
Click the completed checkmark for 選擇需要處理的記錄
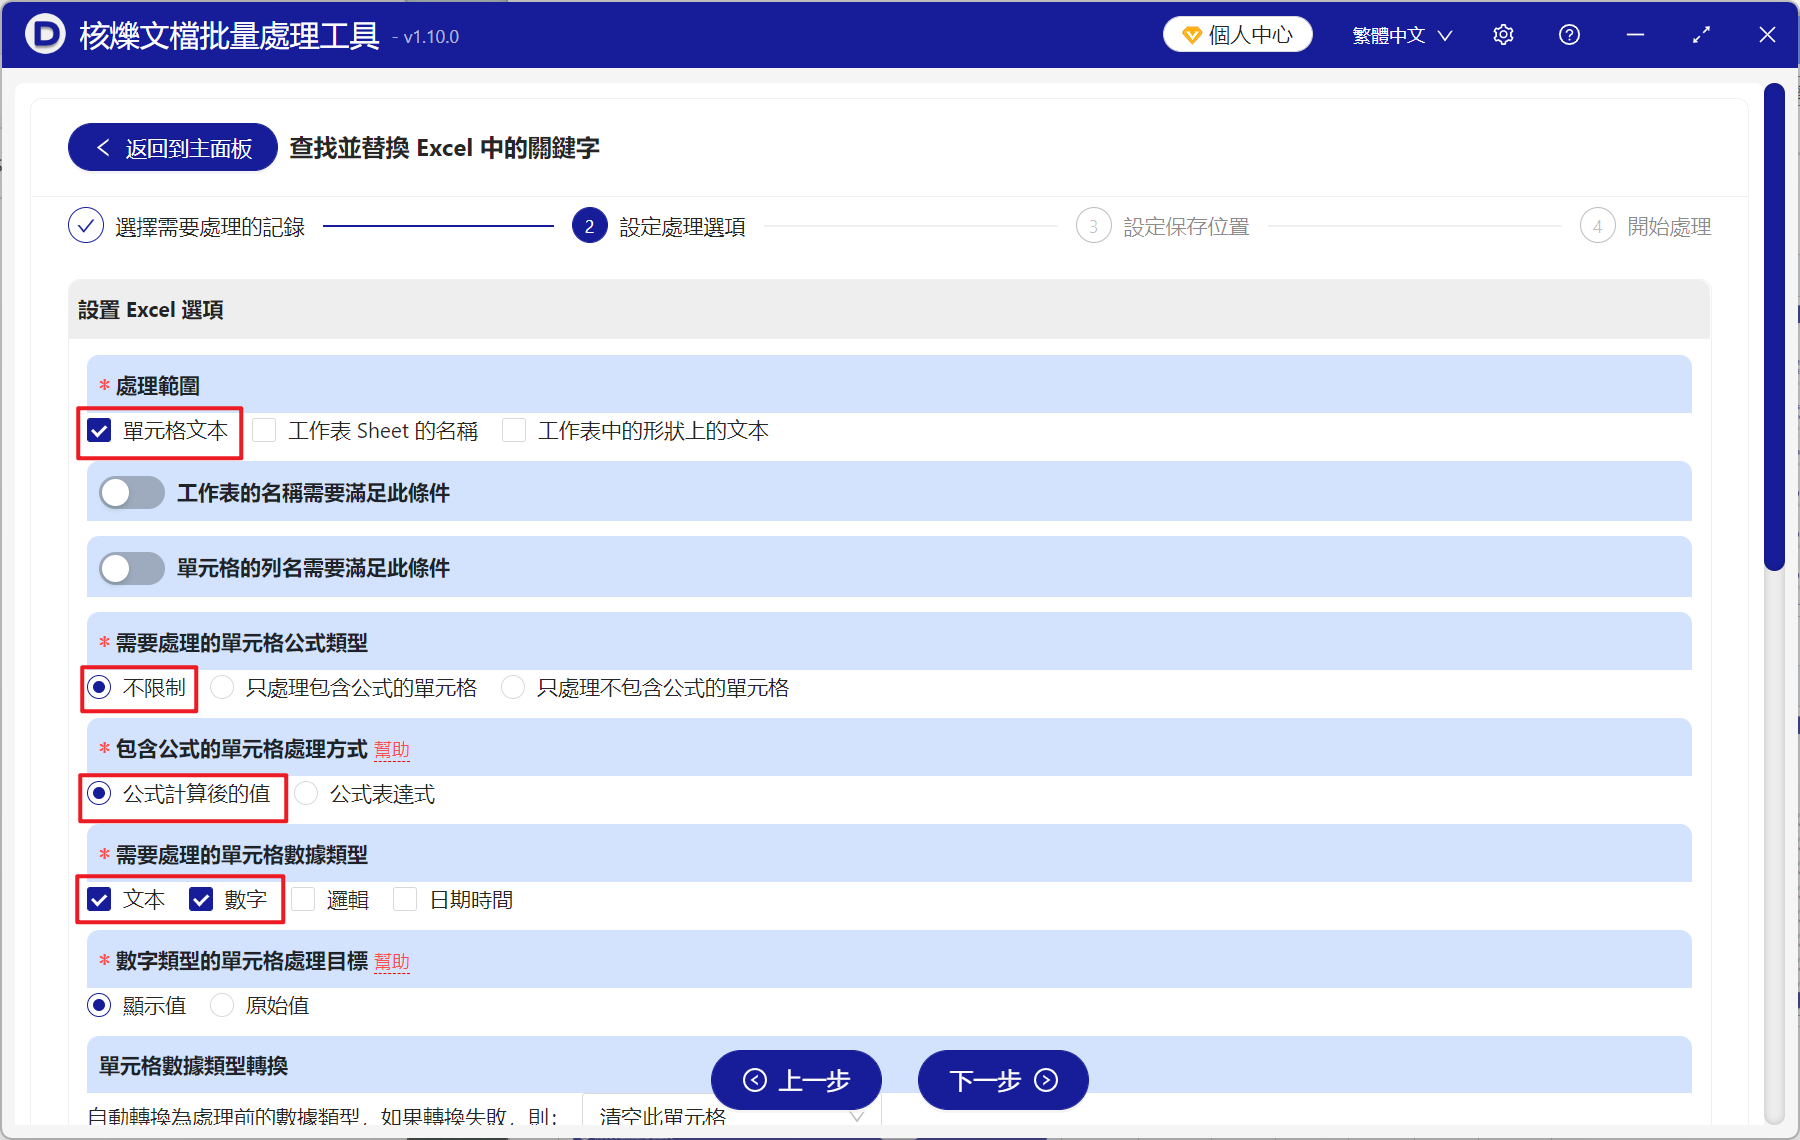tap(86, 226)
